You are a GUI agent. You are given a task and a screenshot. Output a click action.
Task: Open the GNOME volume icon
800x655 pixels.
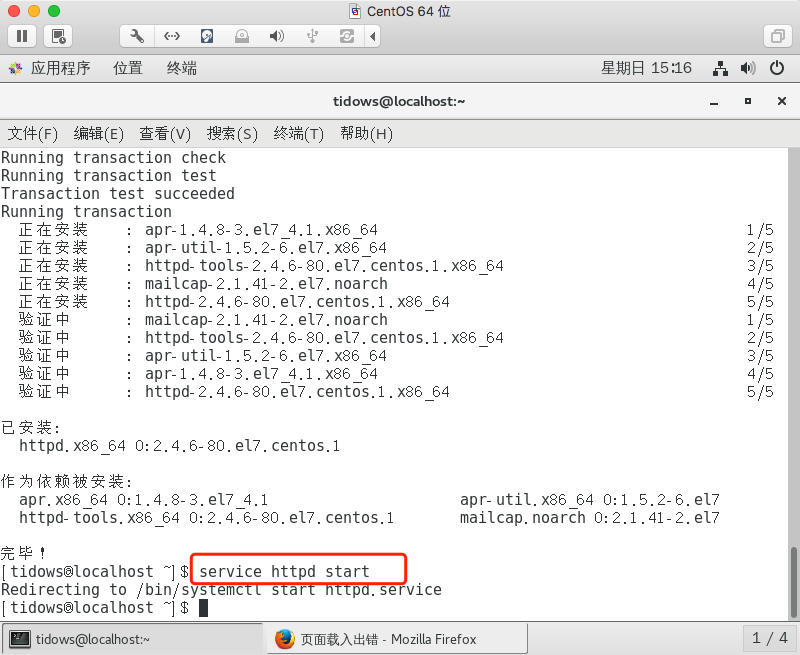point(748,68)
